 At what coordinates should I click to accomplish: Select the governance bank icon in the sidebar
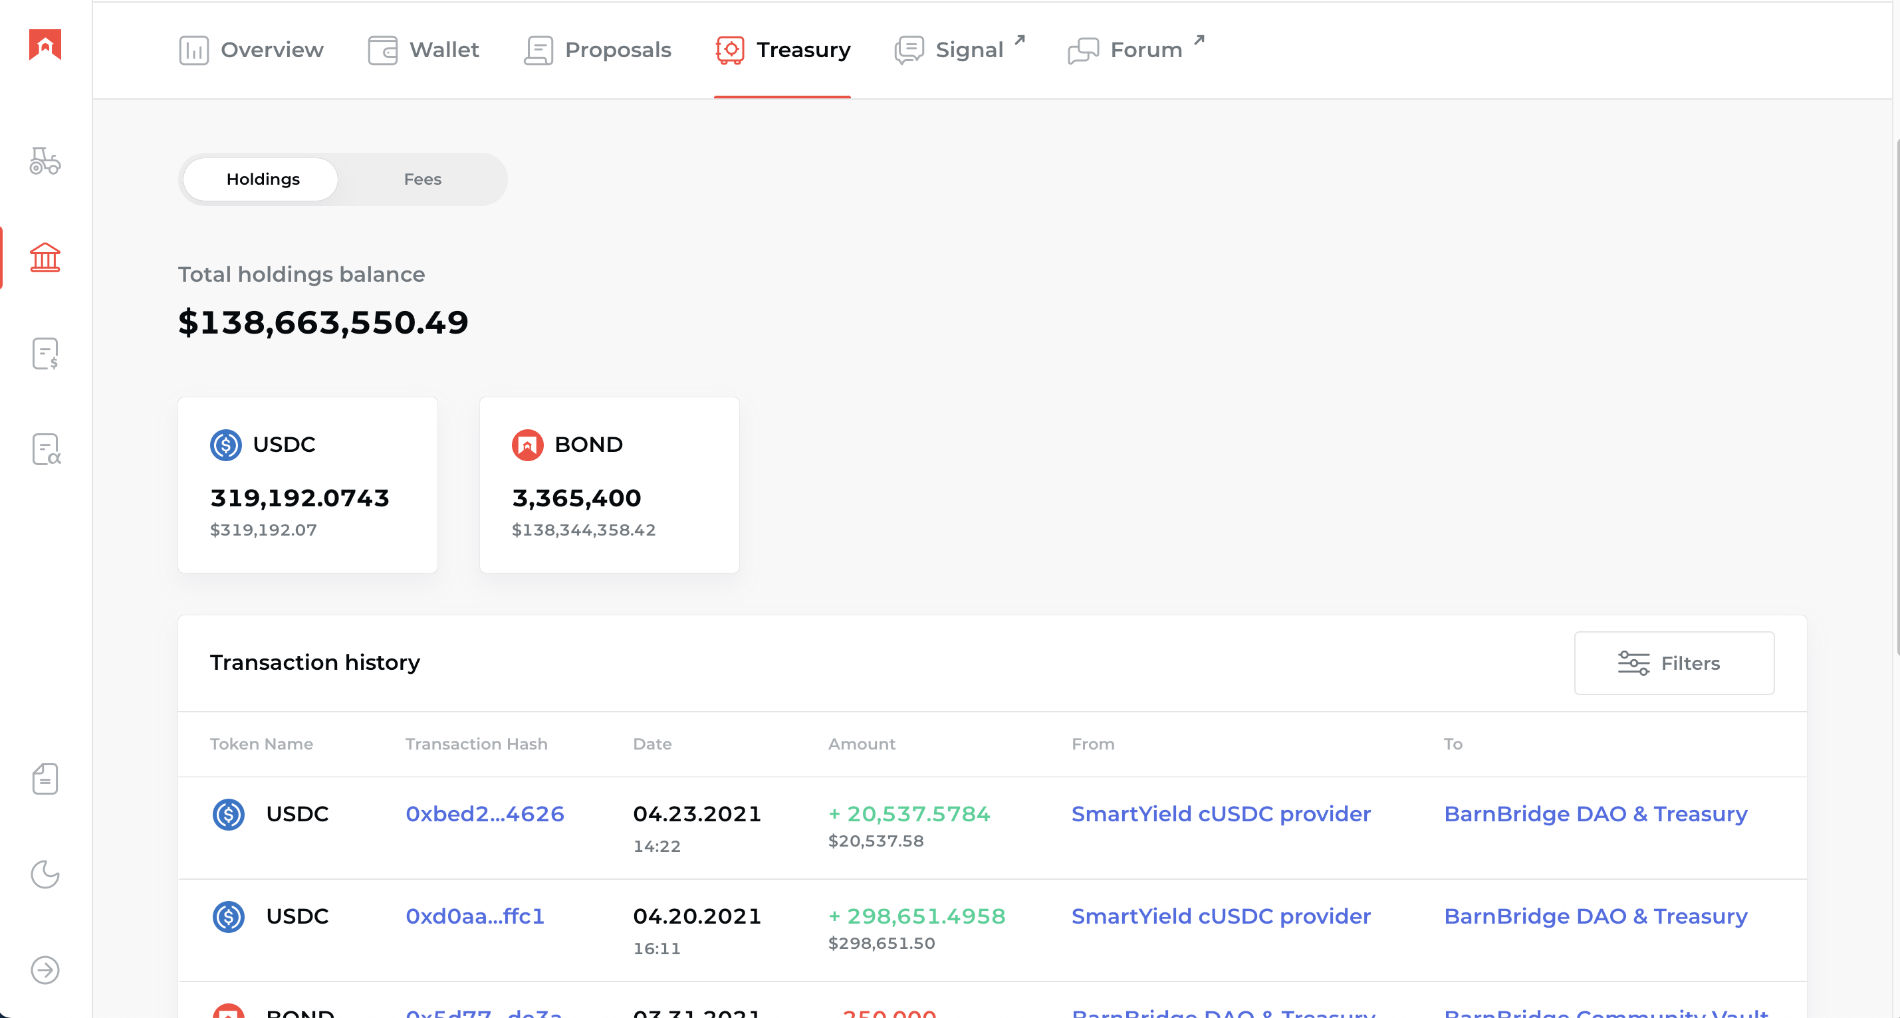45,257
